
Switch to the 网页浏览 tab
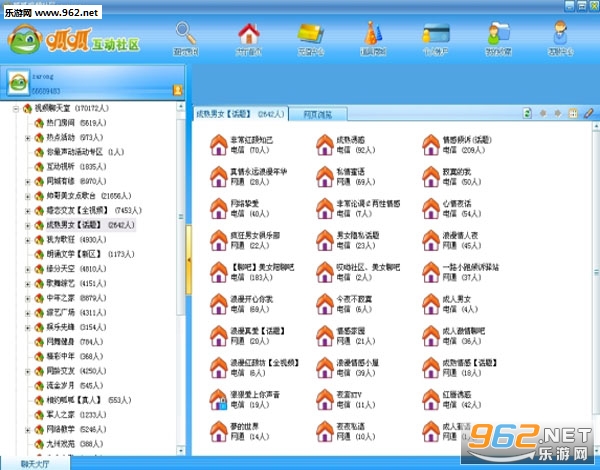[318, 114]
